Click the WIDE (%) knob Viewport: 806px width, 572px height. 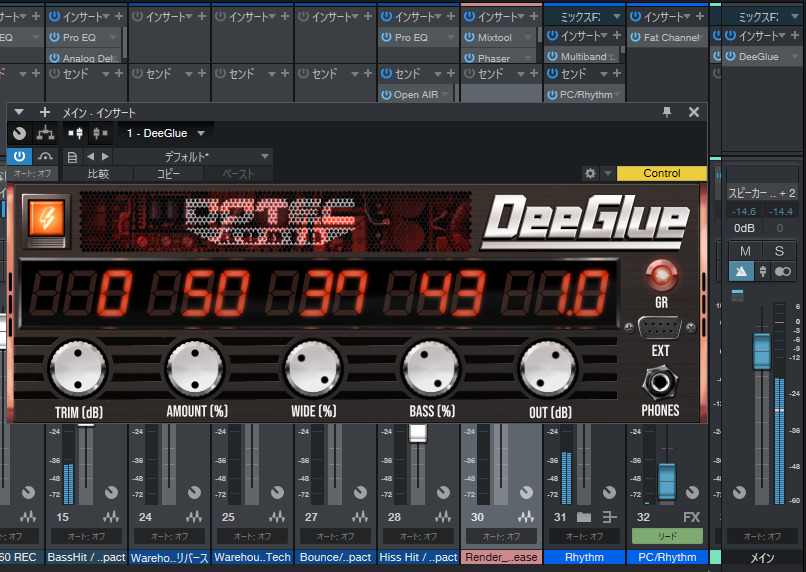313,368
